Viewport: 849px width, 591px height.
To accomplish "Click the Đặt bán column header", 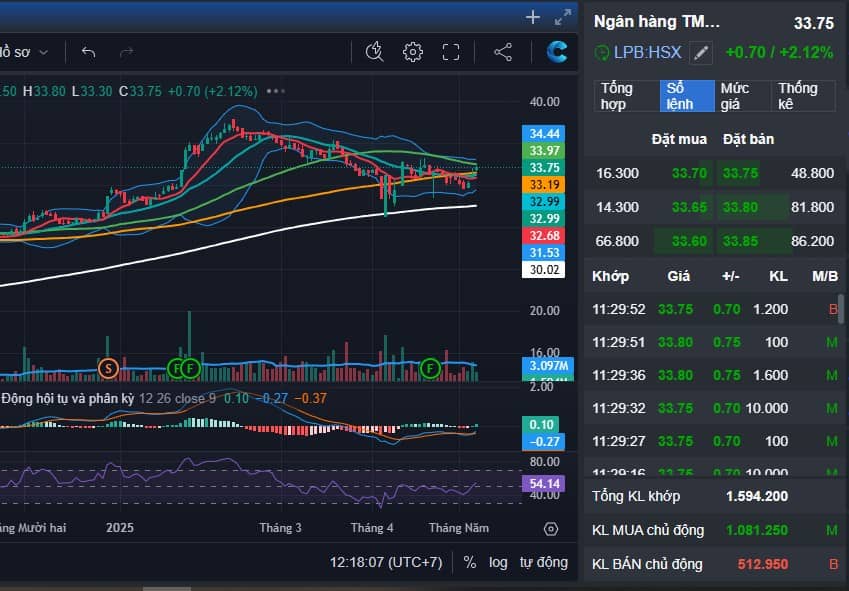I will pyautogui.click(x=748, y=139).
